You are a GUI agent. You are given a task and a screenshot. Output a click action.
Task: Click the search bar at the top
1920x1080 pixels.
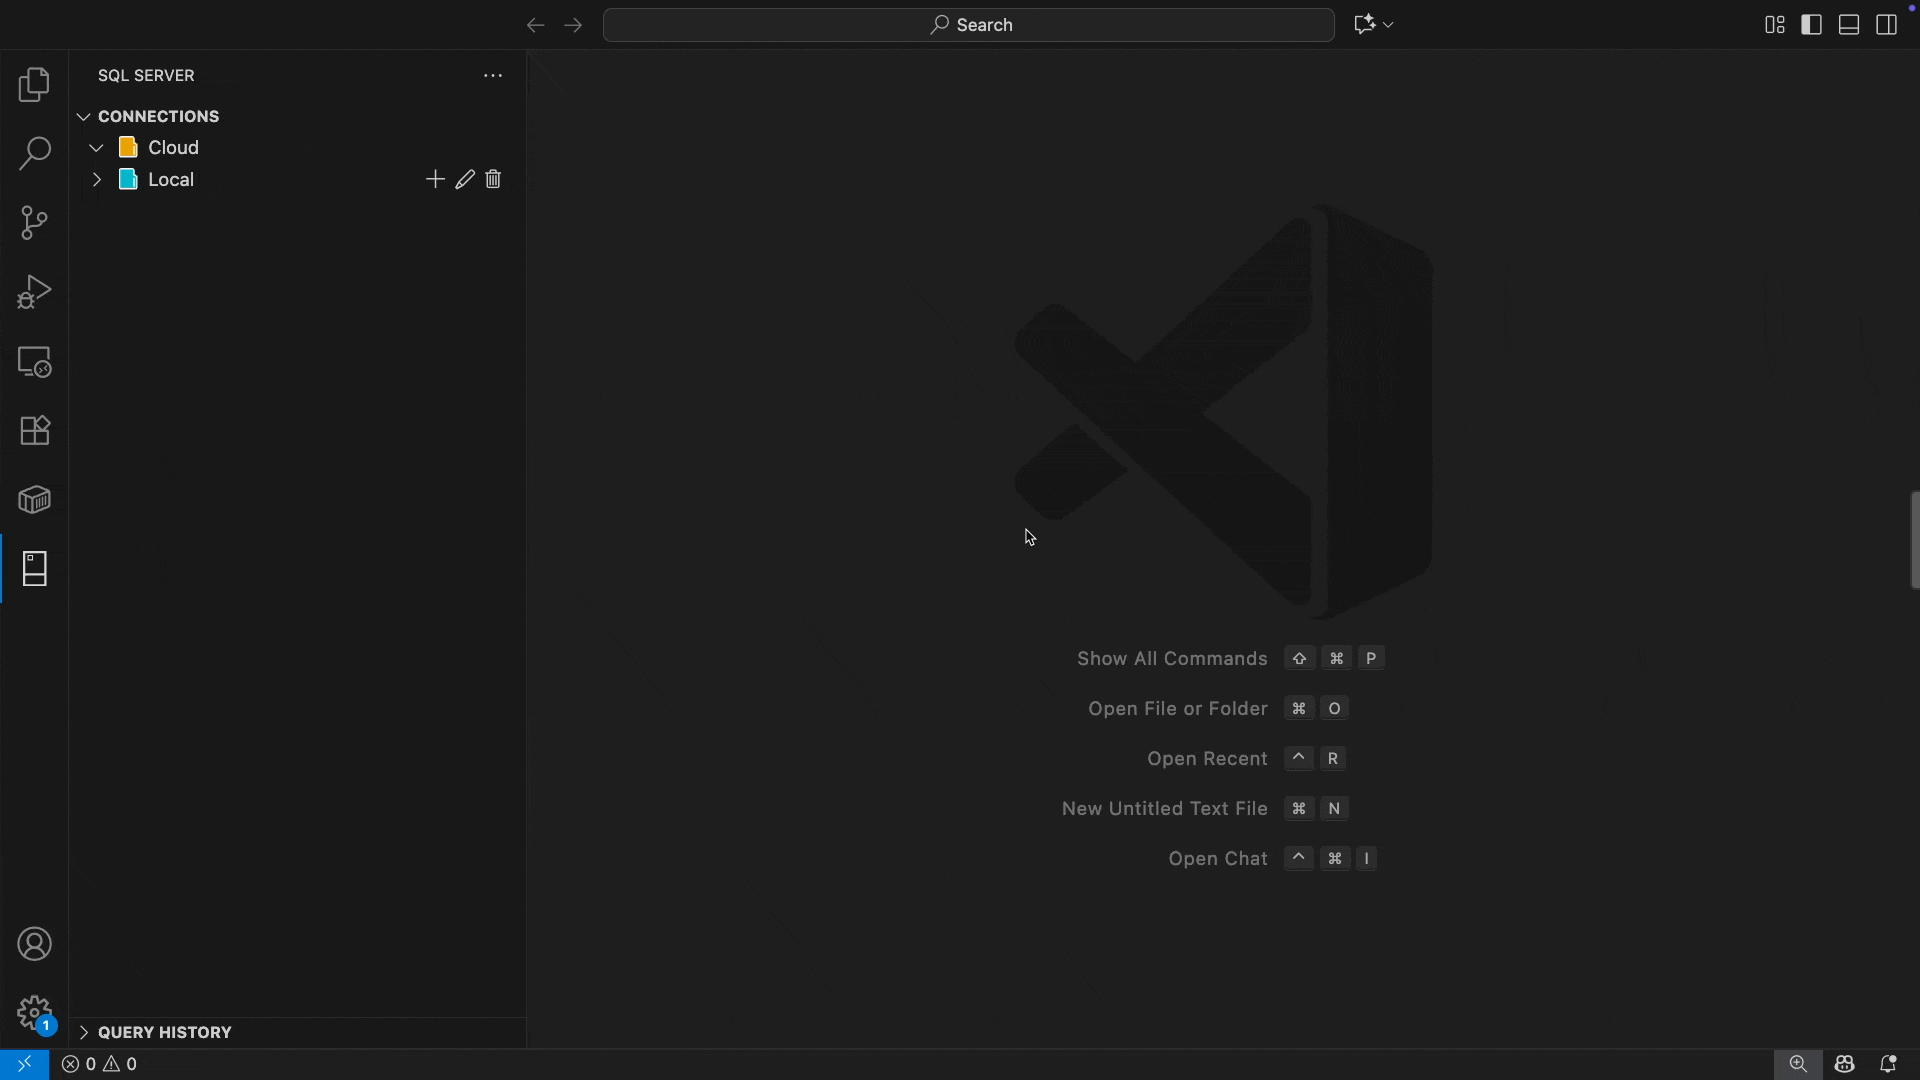coord(968,25)
